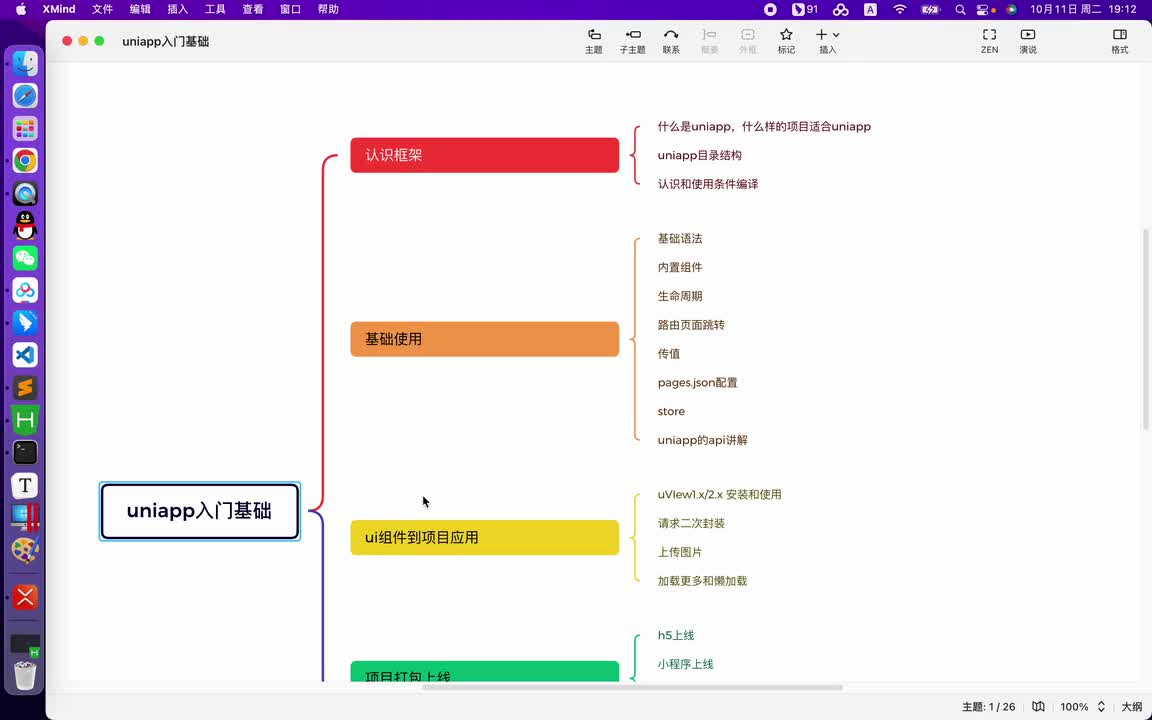
Task: Open the 插入 menu in menu bar
Action: [177, 10]
